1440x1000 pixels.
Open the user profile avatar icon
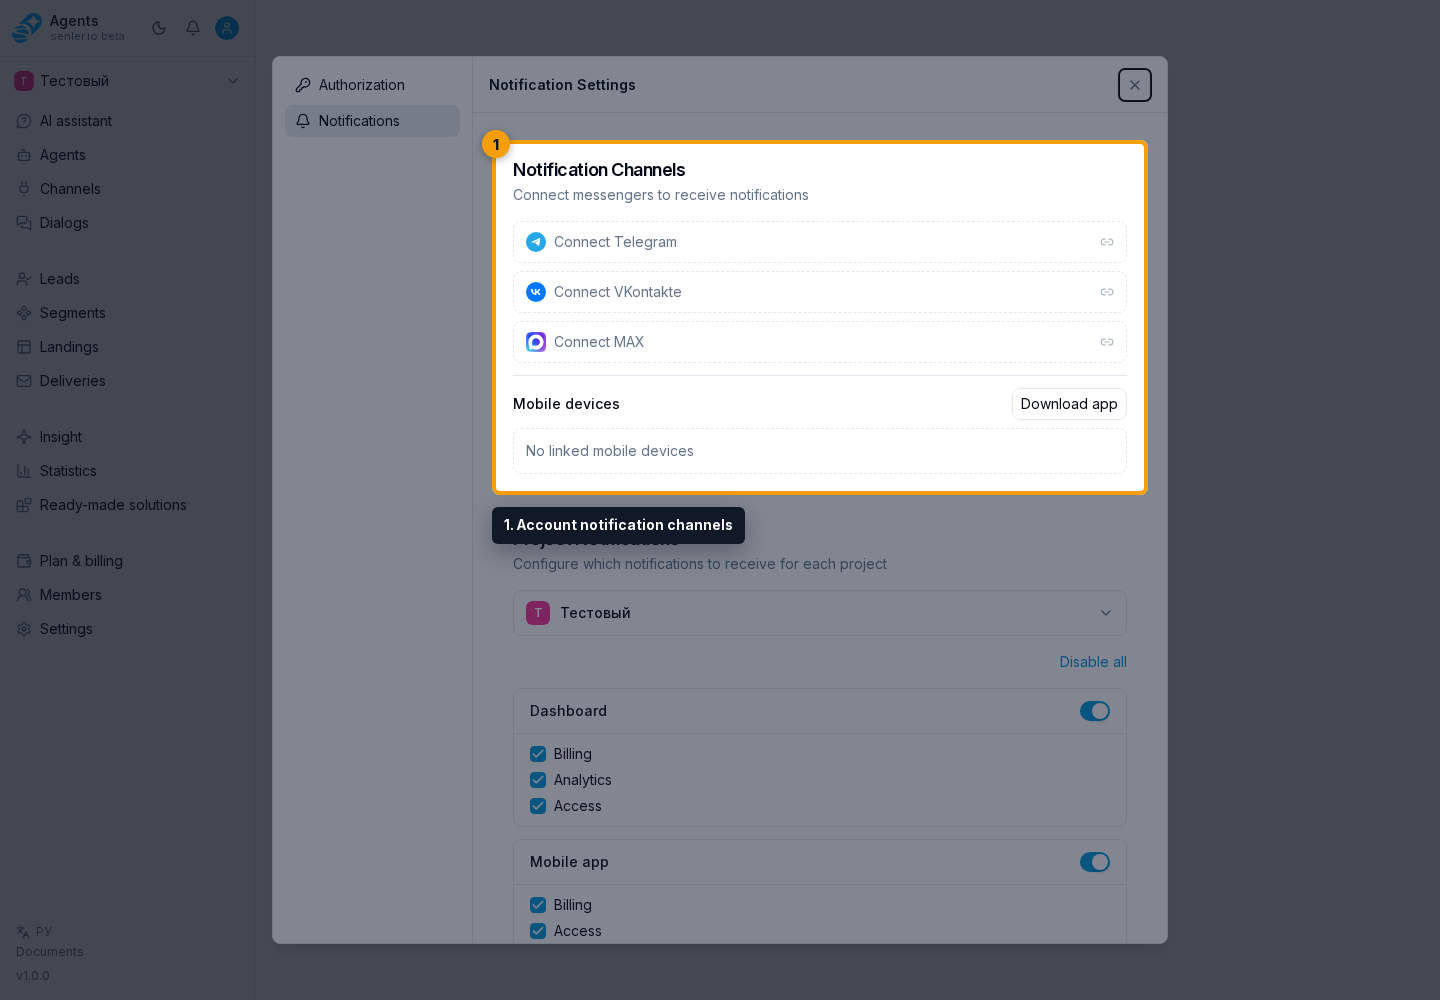227,28
